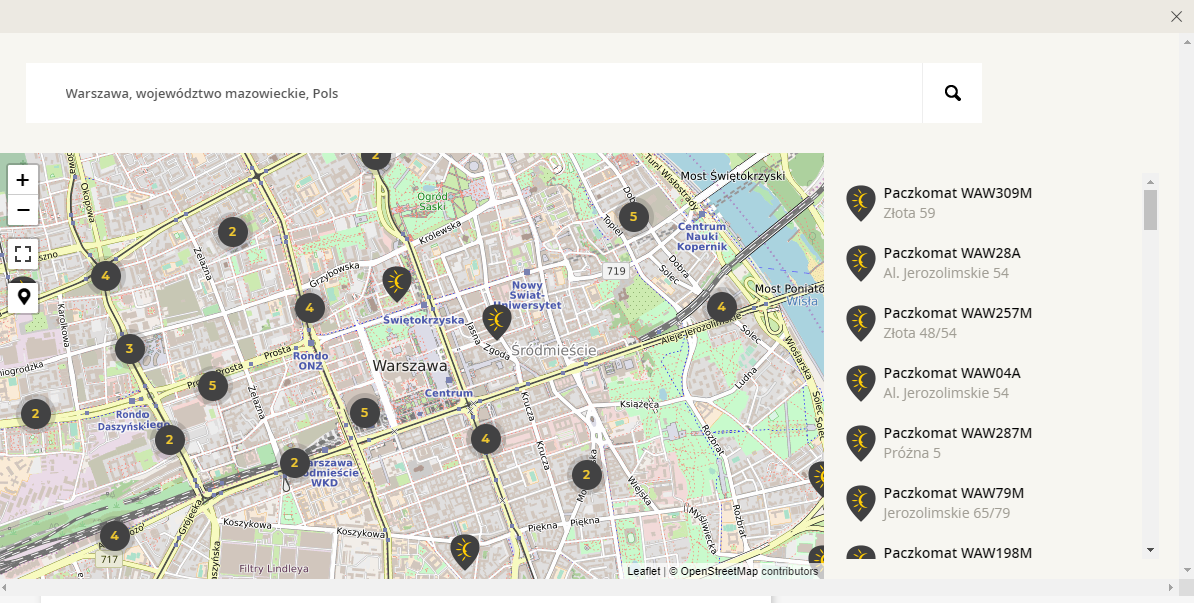Open the 4 cluster near Most Poniatowskiego
This screenshot has height=603, width=1194.
tap(721, 308)
